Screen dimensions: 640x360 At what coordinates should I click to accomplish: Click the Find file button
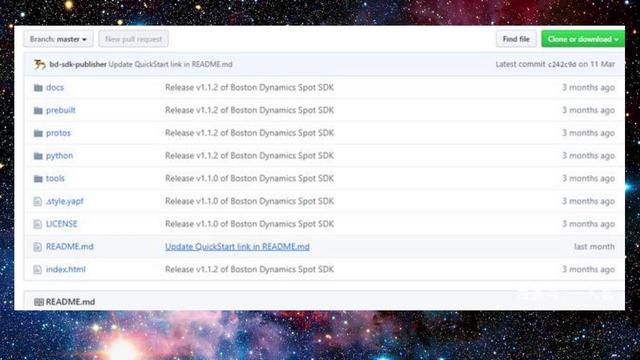[516, 39]
